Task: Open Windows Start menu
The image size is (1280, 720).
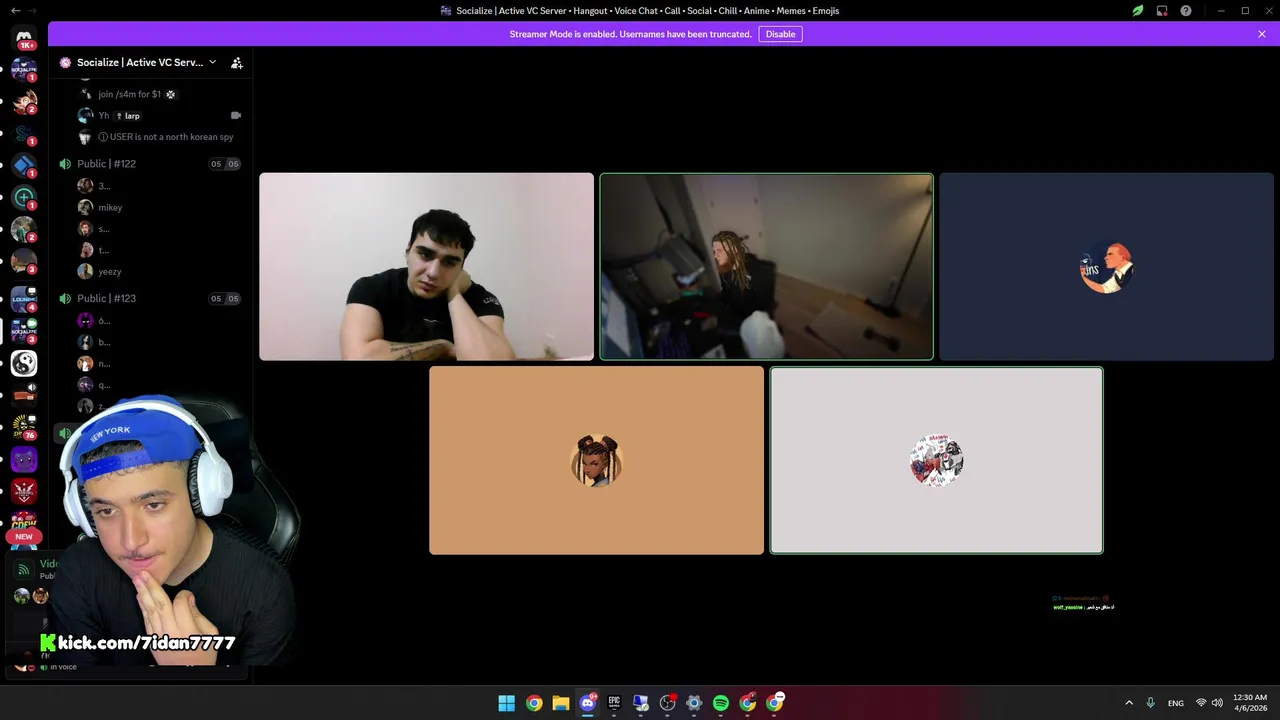Action: pos(507,703)
